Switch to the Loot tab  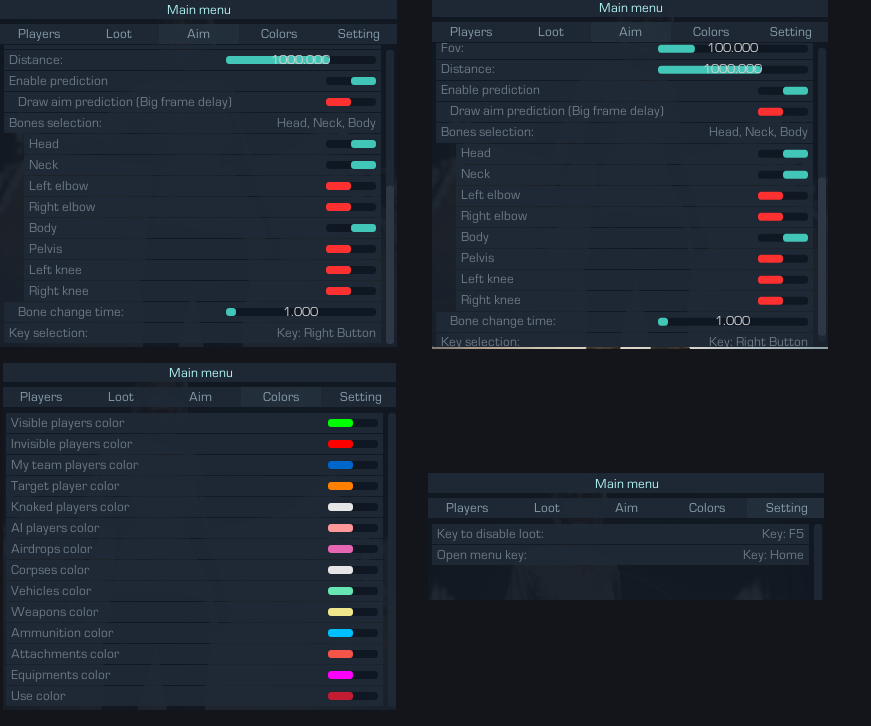[118, 33]
